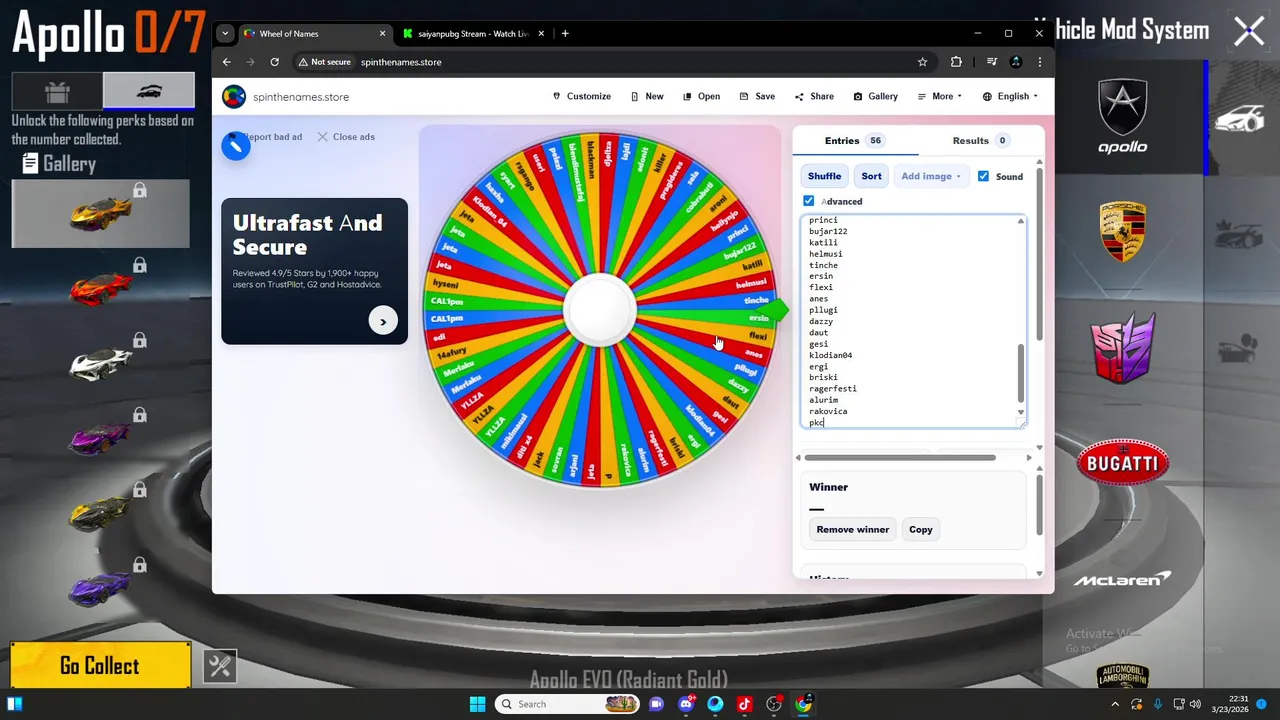This screenshot has height=720, width=1280.
Task: Open the Chrome profile avatar
Action: pos(1016,62)
